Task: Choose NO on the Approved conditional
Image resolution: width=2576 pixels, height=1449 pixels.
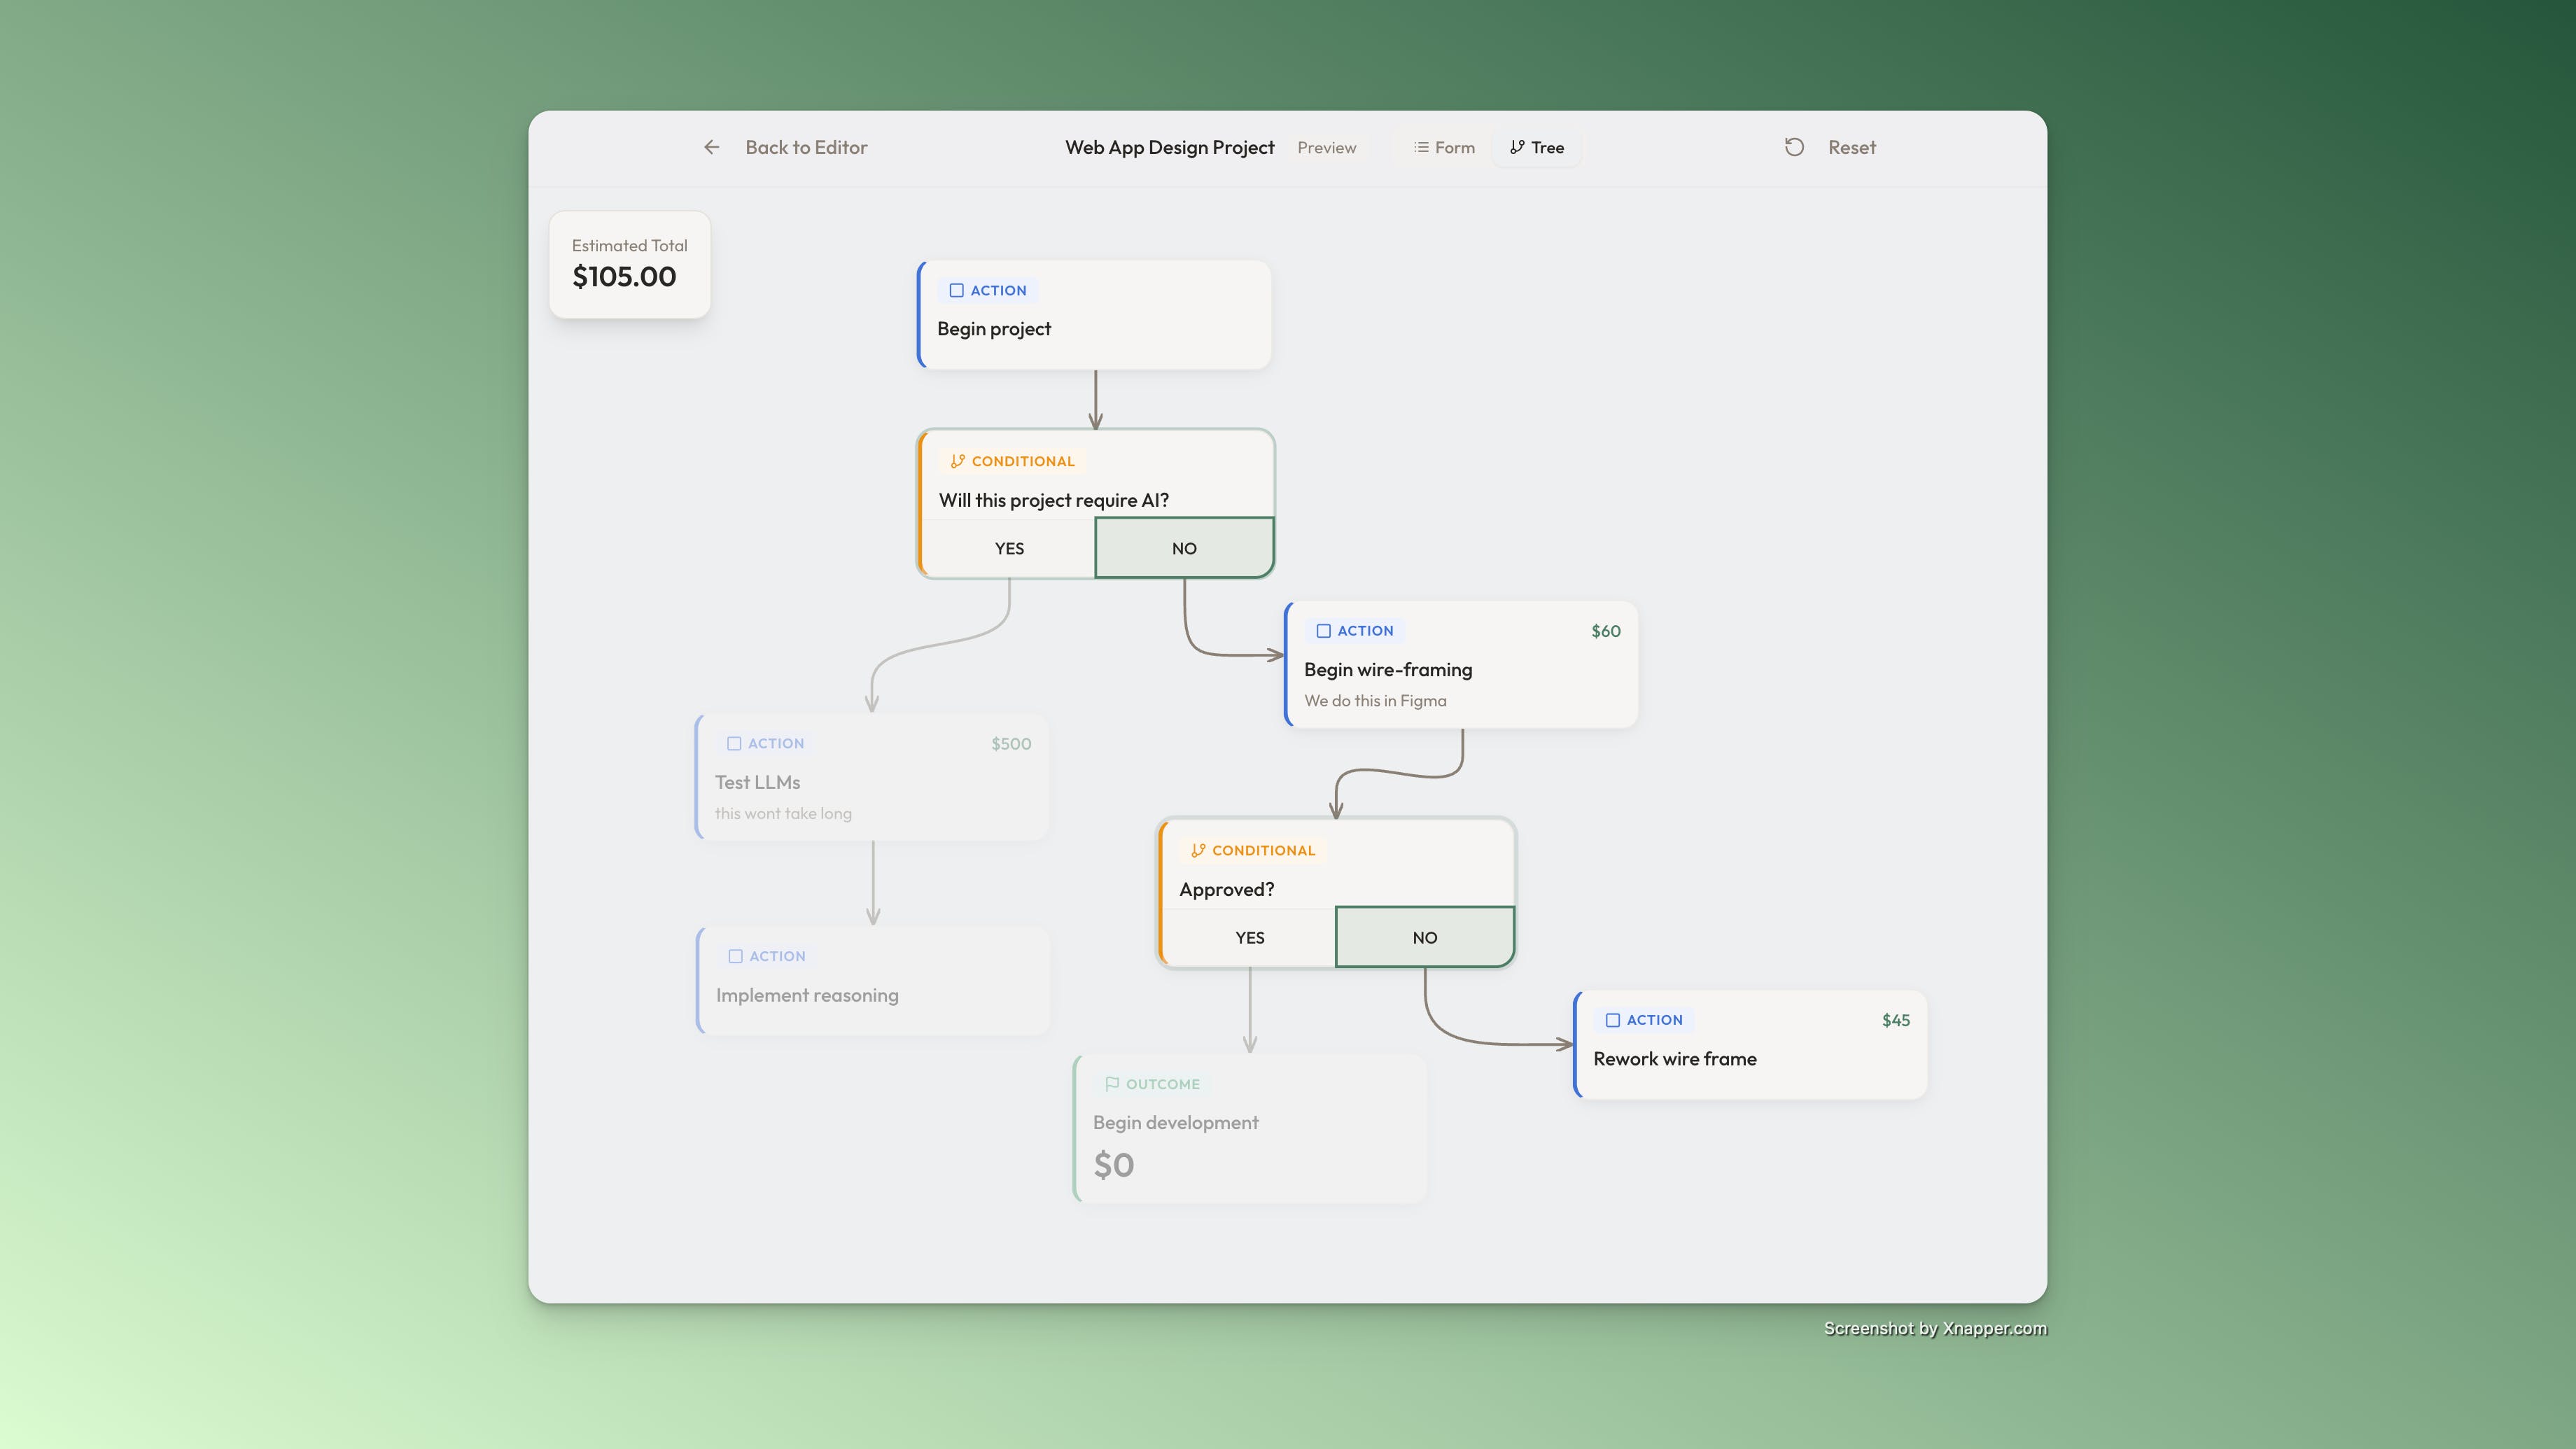Action: [x=1424, y=937]
